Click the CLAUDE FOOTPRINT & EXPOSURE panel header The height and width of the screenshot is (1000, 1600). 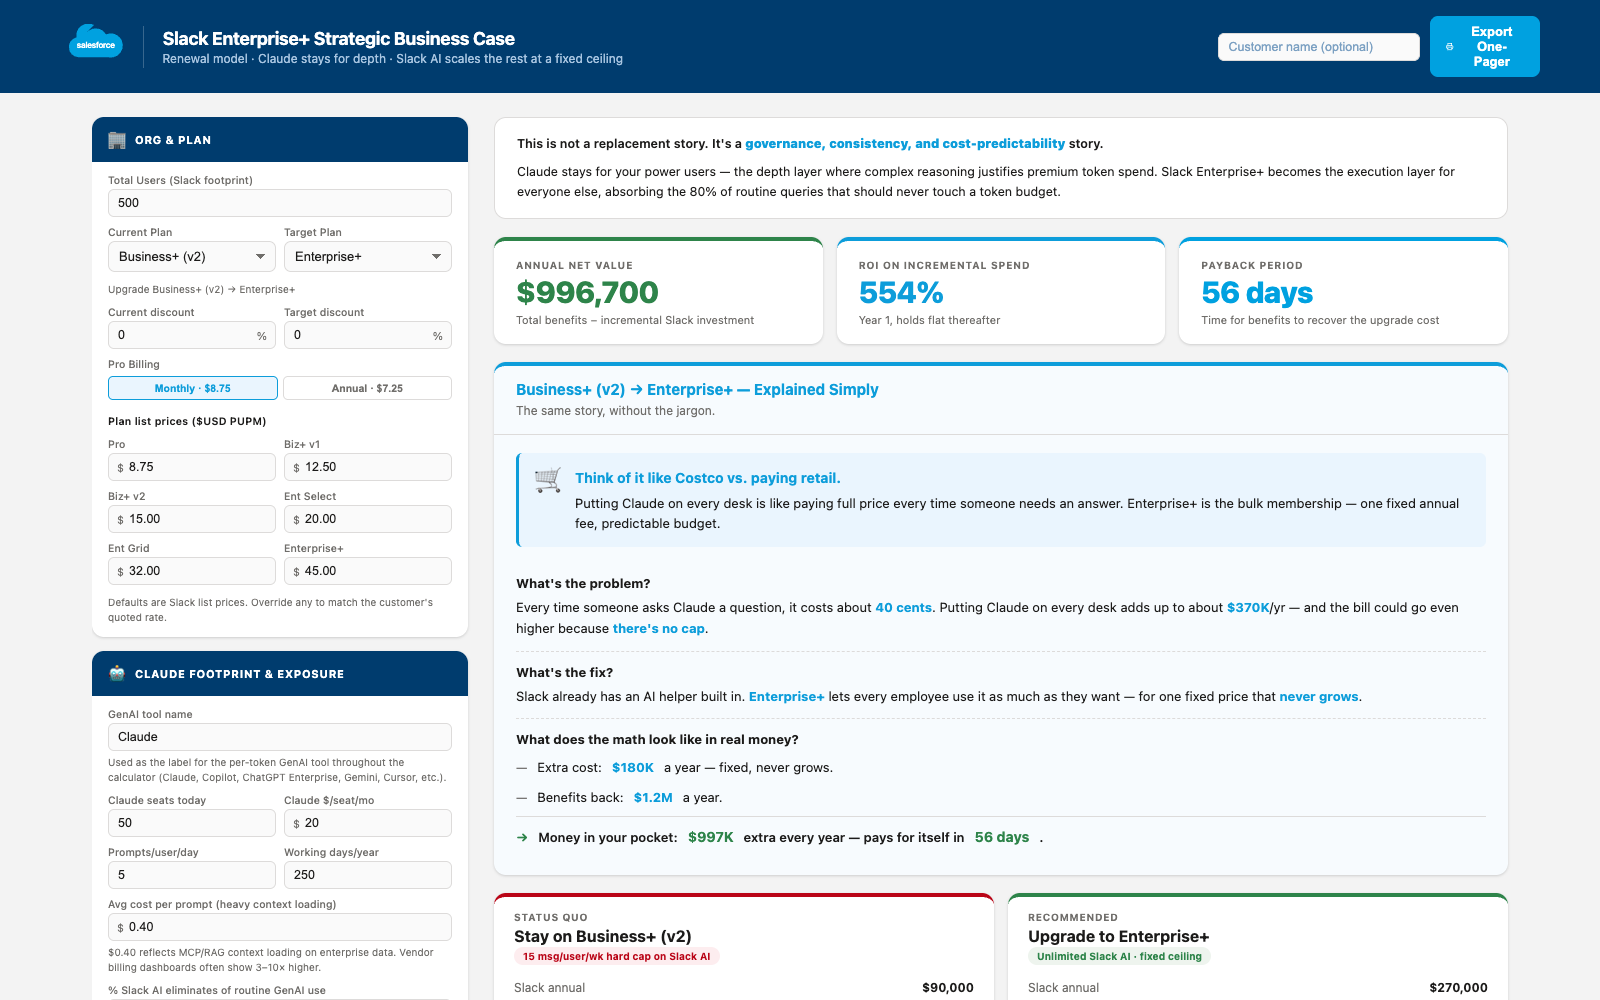click(280, 674)
